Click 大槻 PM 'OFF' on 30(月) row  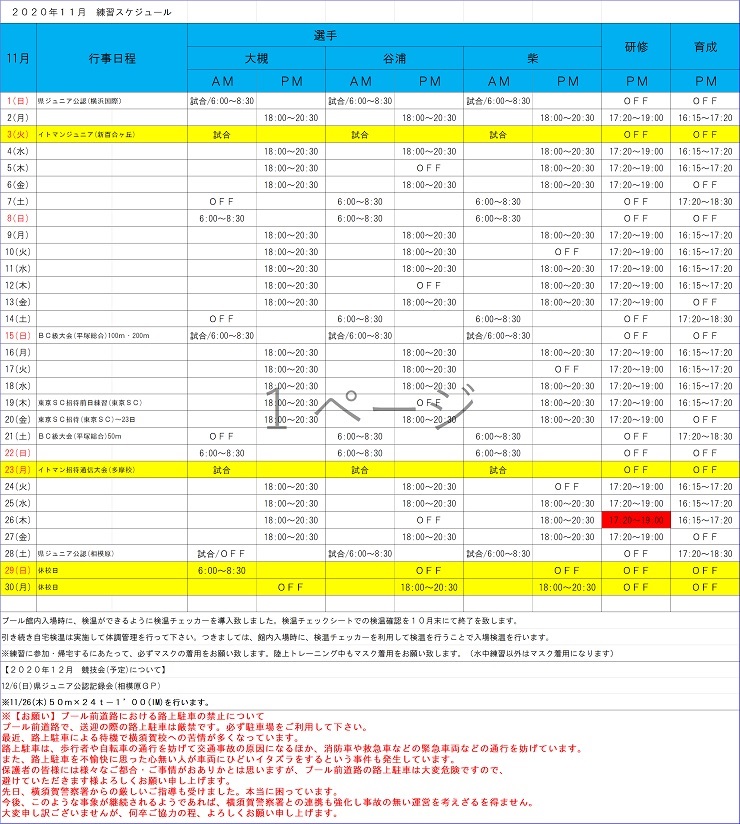pos(291,587)
